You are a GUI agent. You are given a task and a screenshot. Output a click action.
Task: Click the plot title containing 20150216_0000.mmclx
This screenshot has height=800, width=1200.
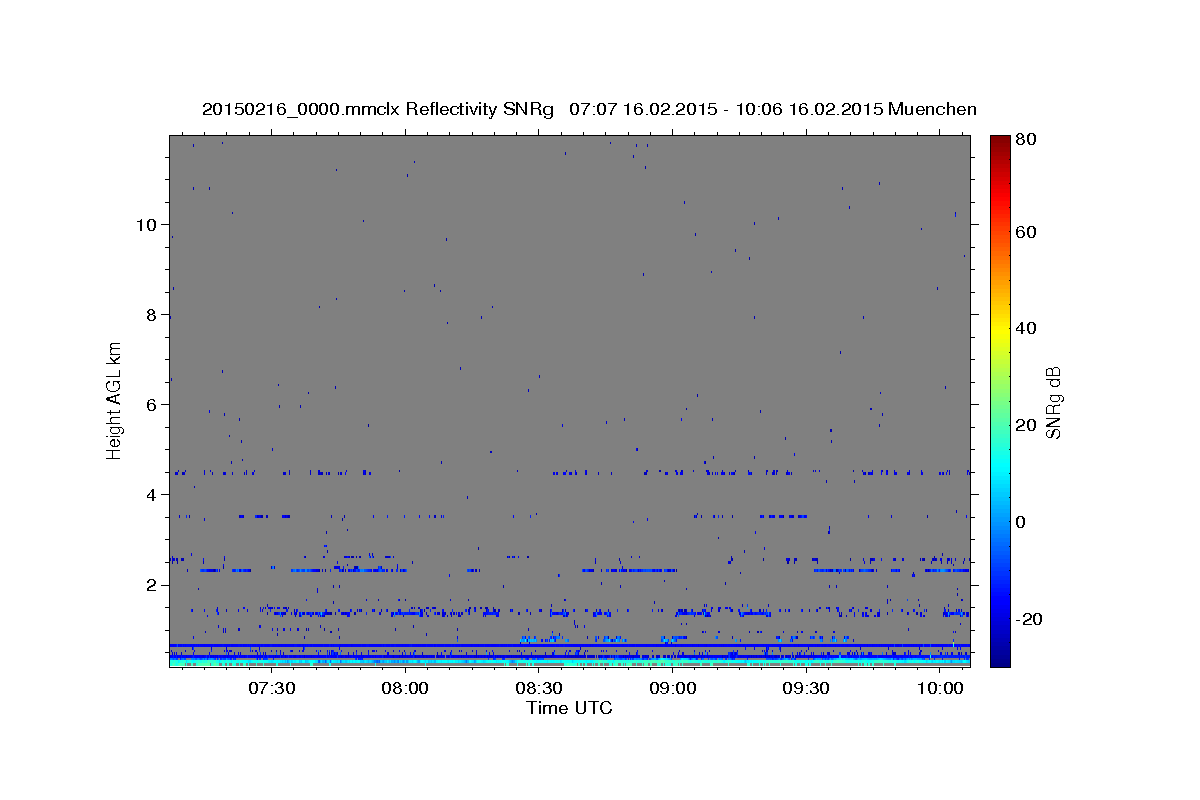pos(589,109)
